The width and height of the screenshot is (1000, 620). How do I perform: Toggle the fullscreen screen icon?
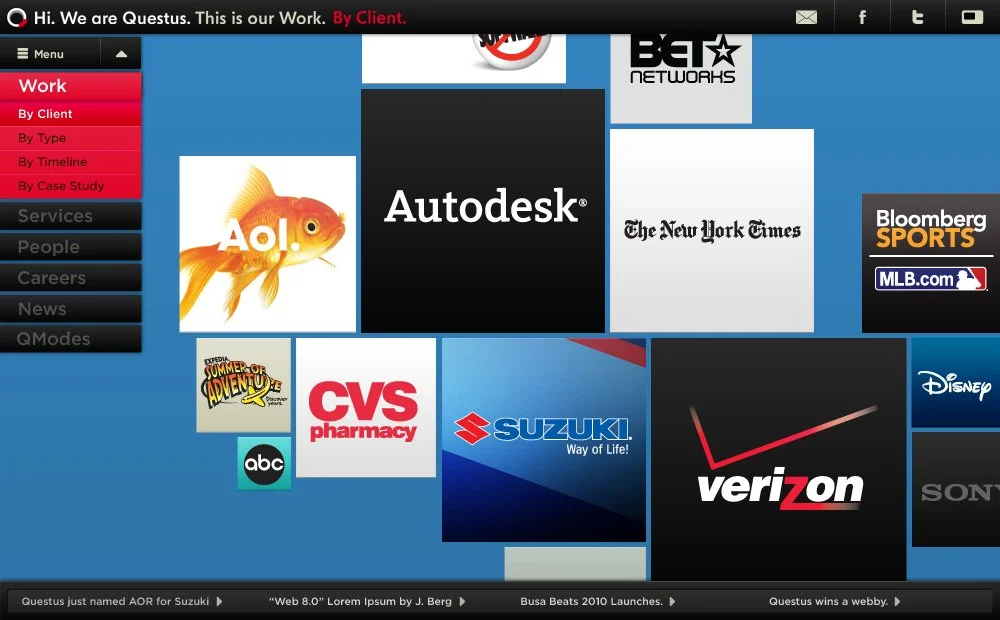(x=972, y=17)
